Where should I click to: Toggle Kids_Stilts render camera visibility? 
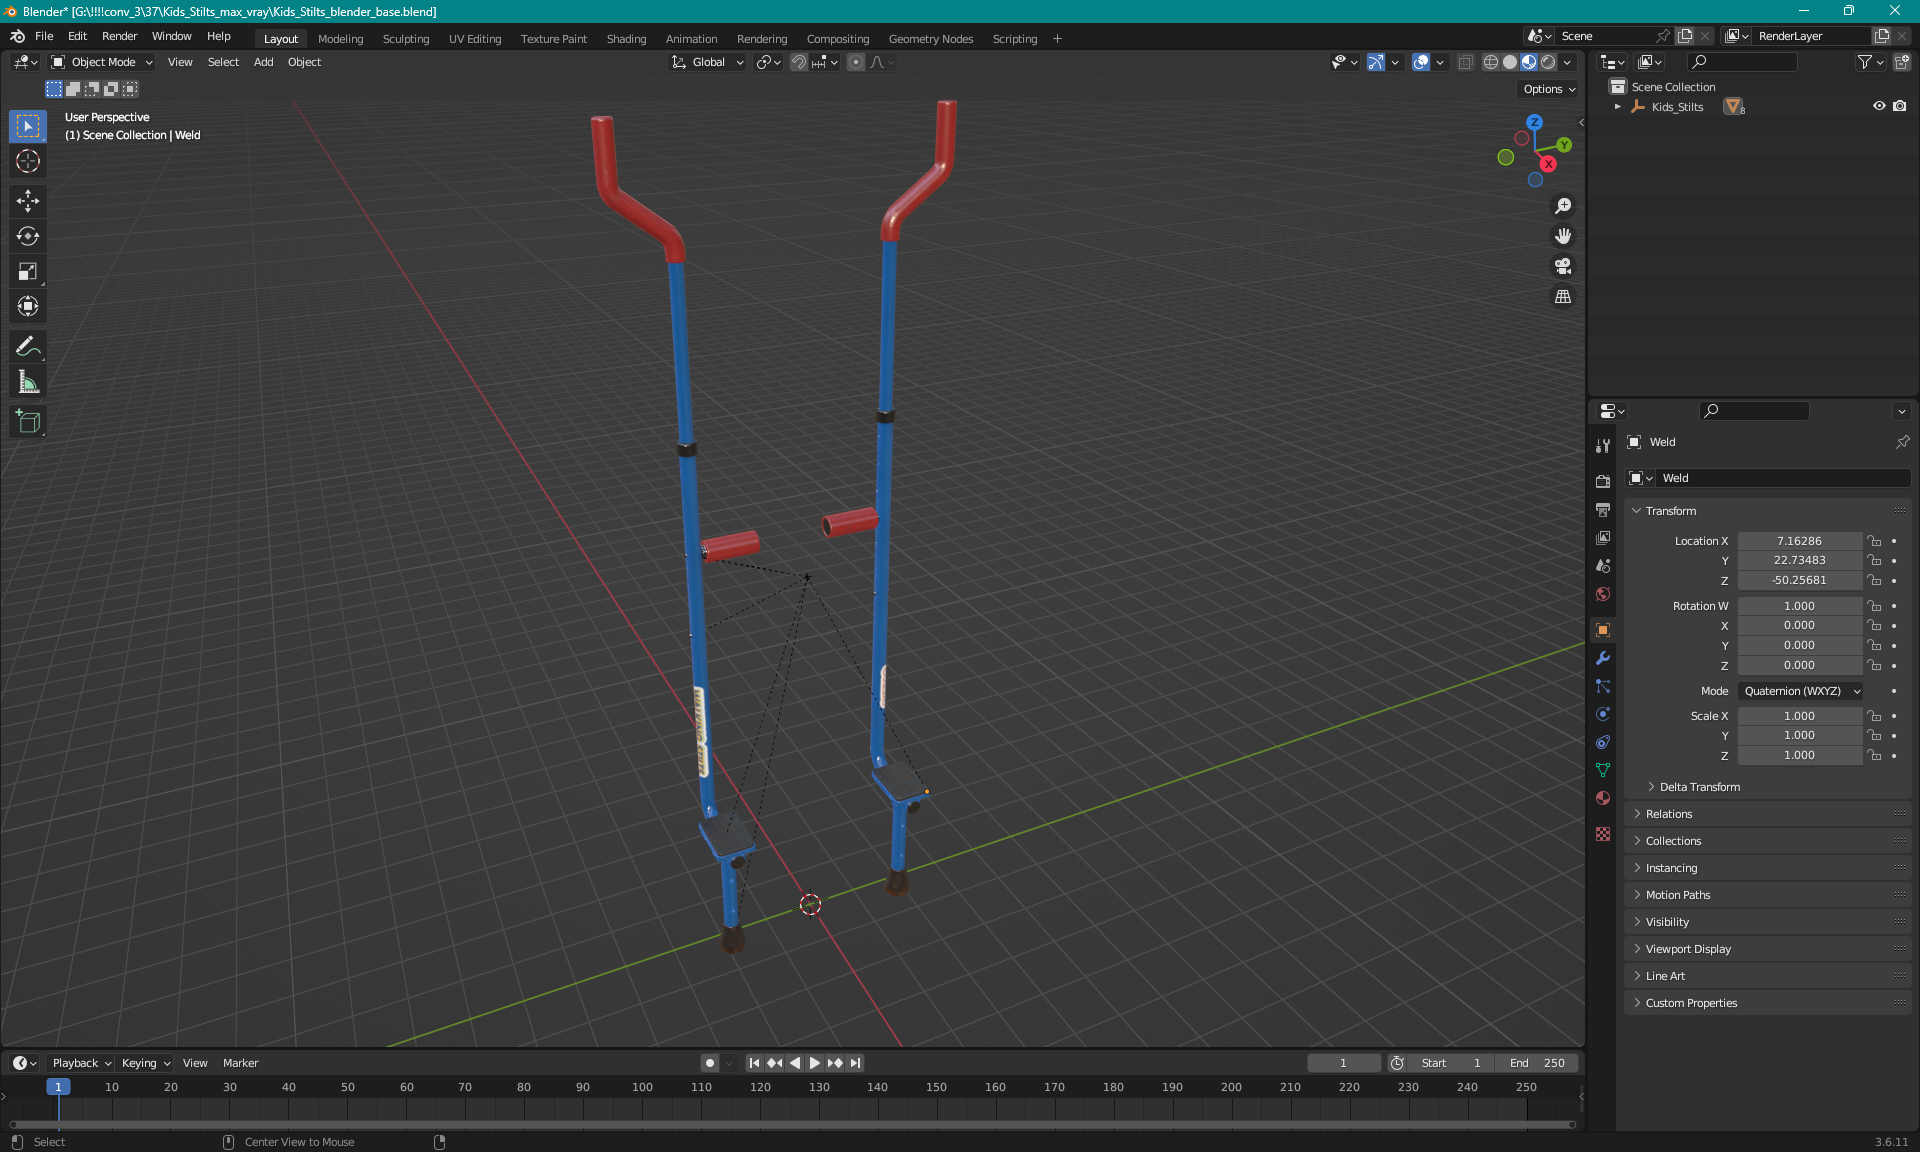click(x=1900, y=106)
